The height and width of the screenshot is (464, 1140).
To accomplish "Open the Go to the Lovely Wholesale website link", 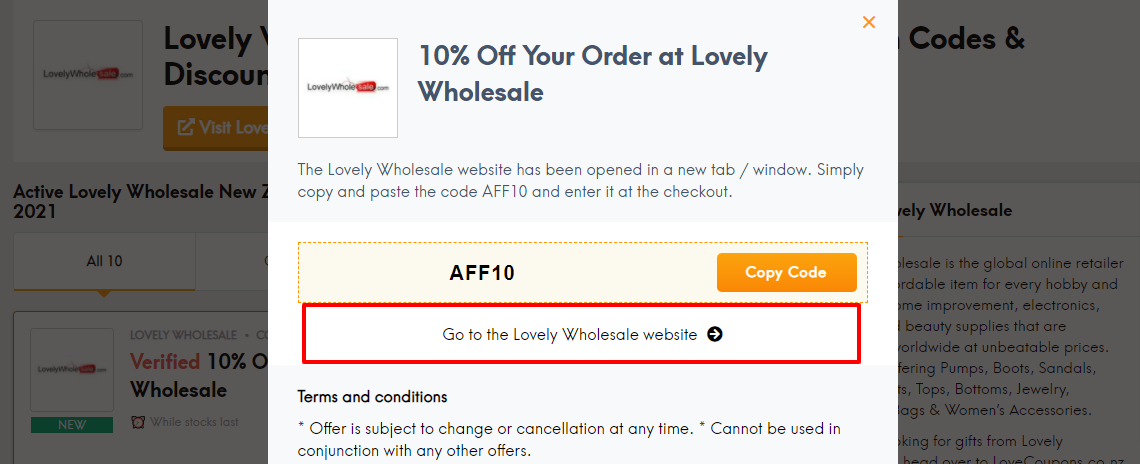I will (x=582, y=335).
